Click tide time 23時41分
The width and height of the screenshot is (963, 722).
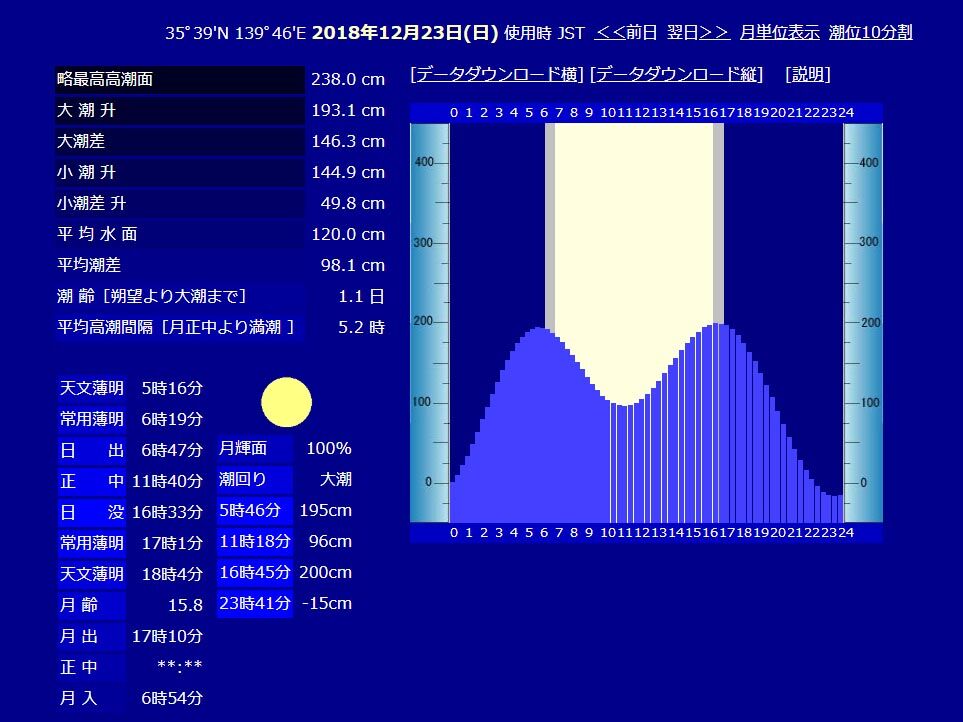click(x=254, y=604)
